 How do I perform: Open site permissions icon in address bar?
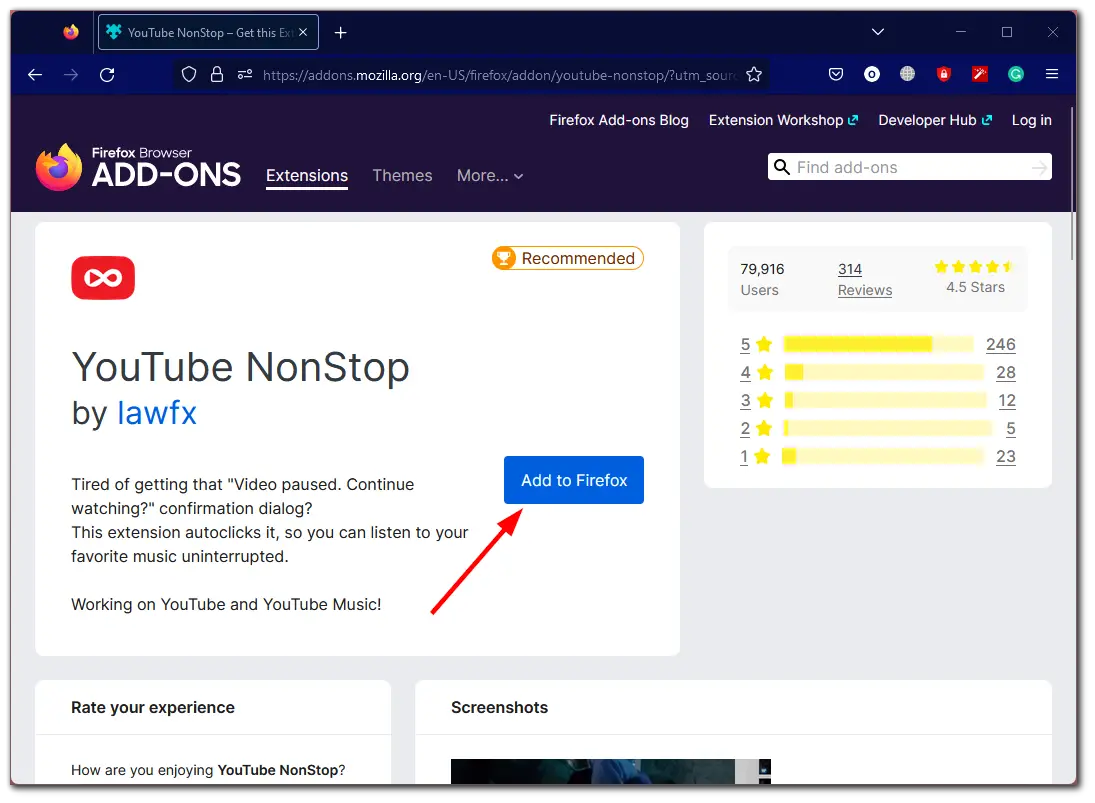[244, 75]
